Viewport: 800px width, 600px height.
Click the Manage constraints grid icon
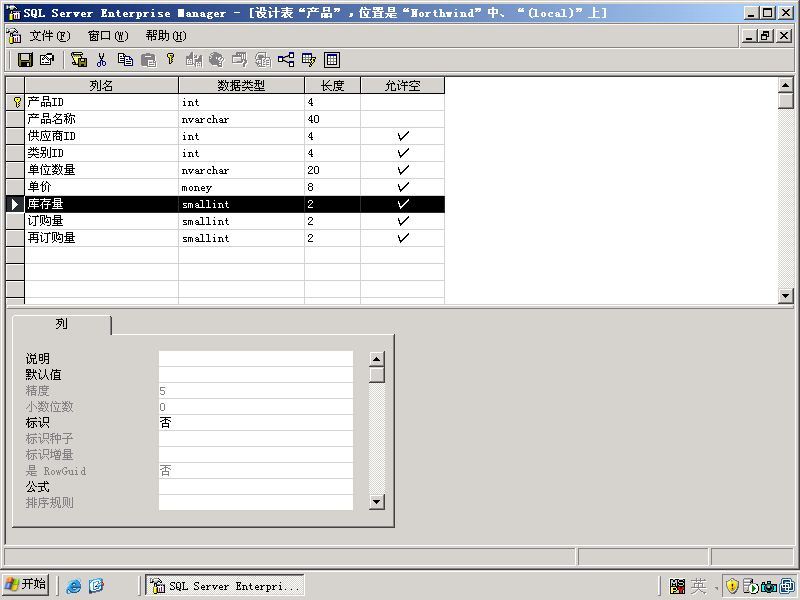pos(332,60)
